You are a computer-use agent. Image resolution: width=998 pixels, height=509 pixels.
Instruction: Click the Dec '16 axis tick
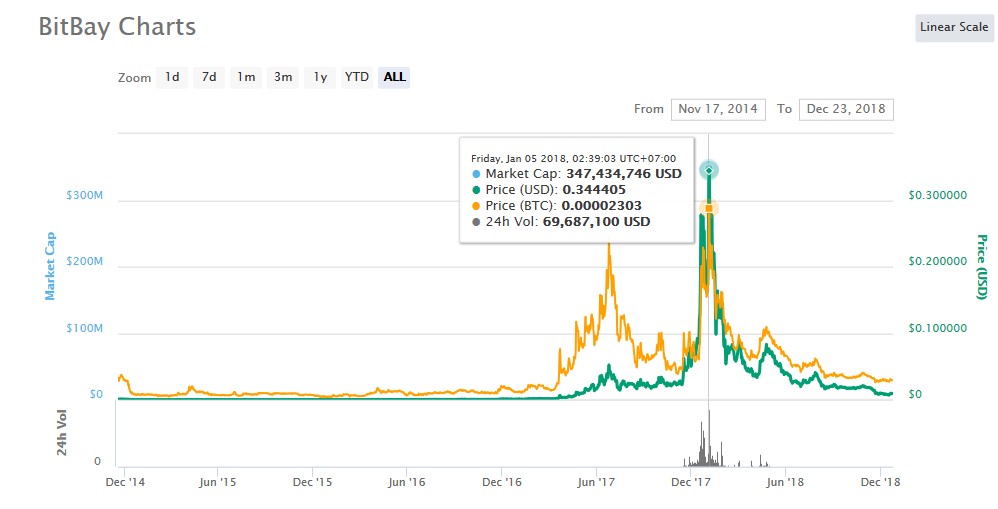pyautogui.click(x=502, y=482)
